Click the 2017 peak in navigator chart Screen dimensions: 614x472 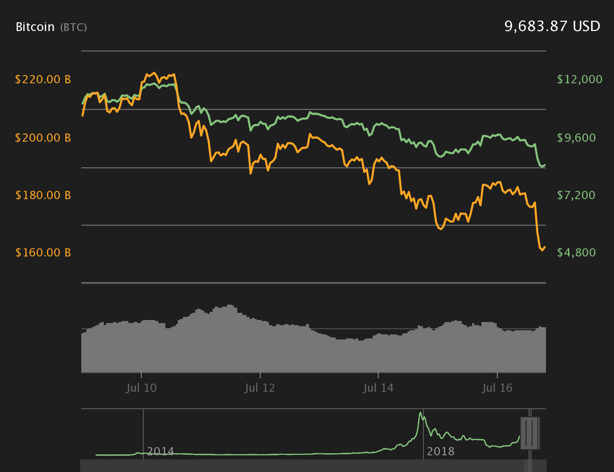(x=421, y=415)
